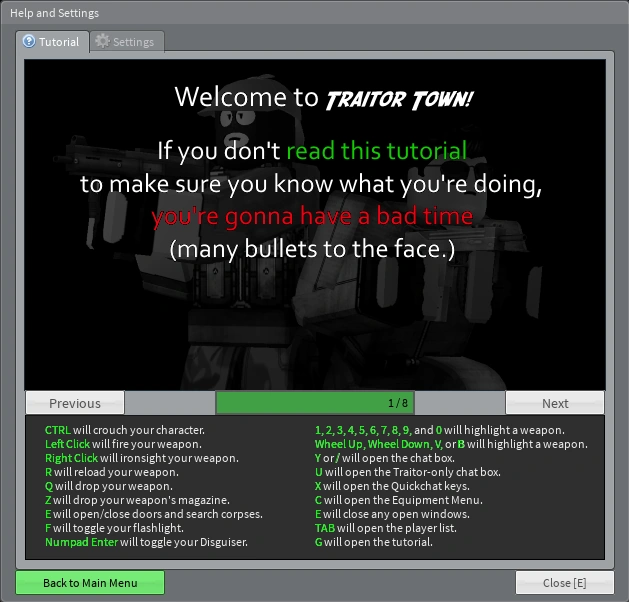Click the TAB player list keybind line
The image size is (629, 602).
pyautogui.click(x=386, y=528)
